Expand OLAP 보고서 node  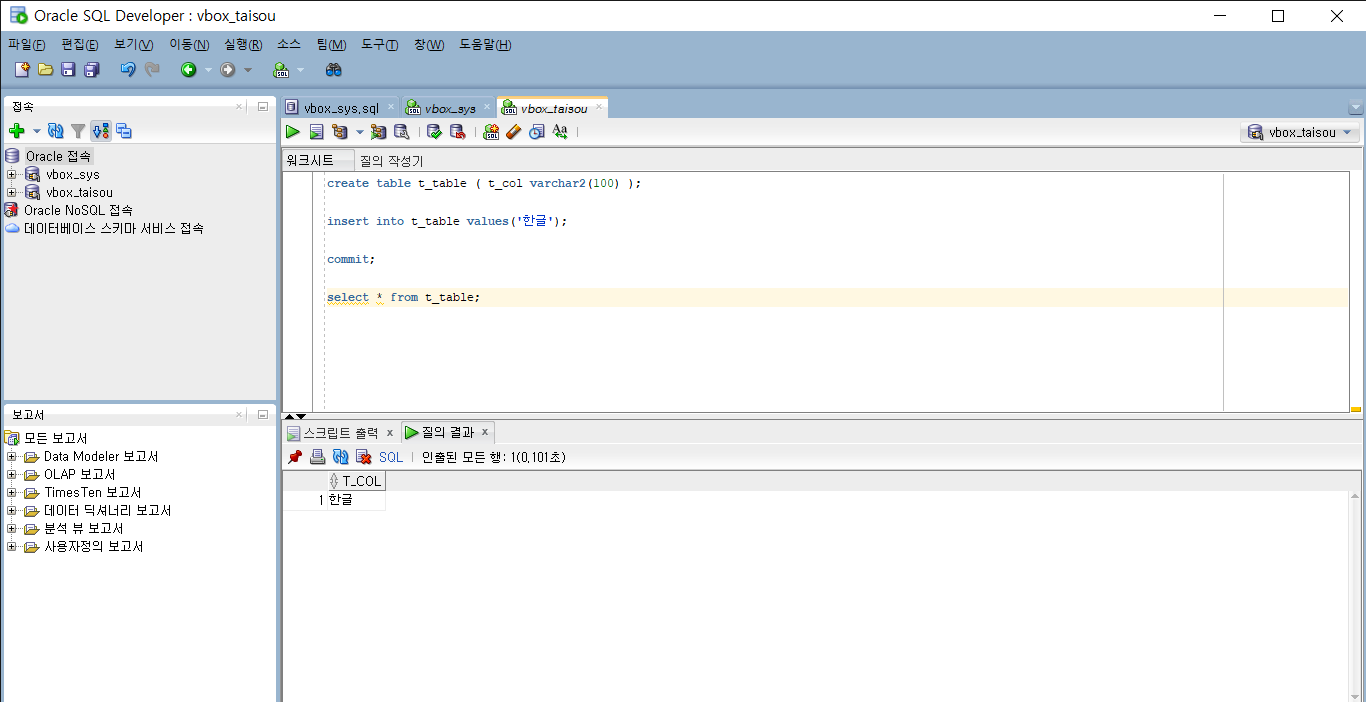[x=11, y=474]
